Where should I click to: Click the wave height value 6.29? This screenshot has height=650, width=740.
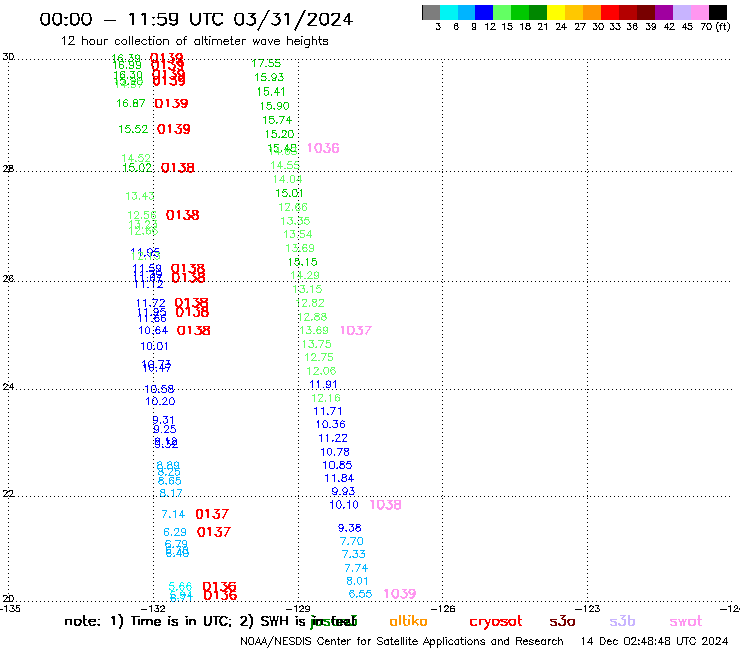click(175, 532)
